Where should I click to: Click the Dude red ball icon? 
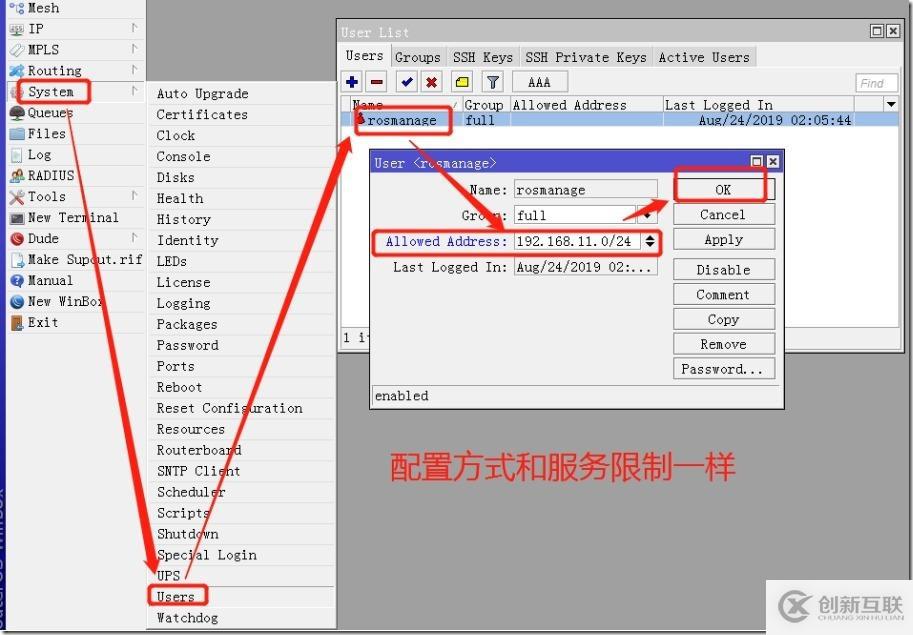[16, 239]
